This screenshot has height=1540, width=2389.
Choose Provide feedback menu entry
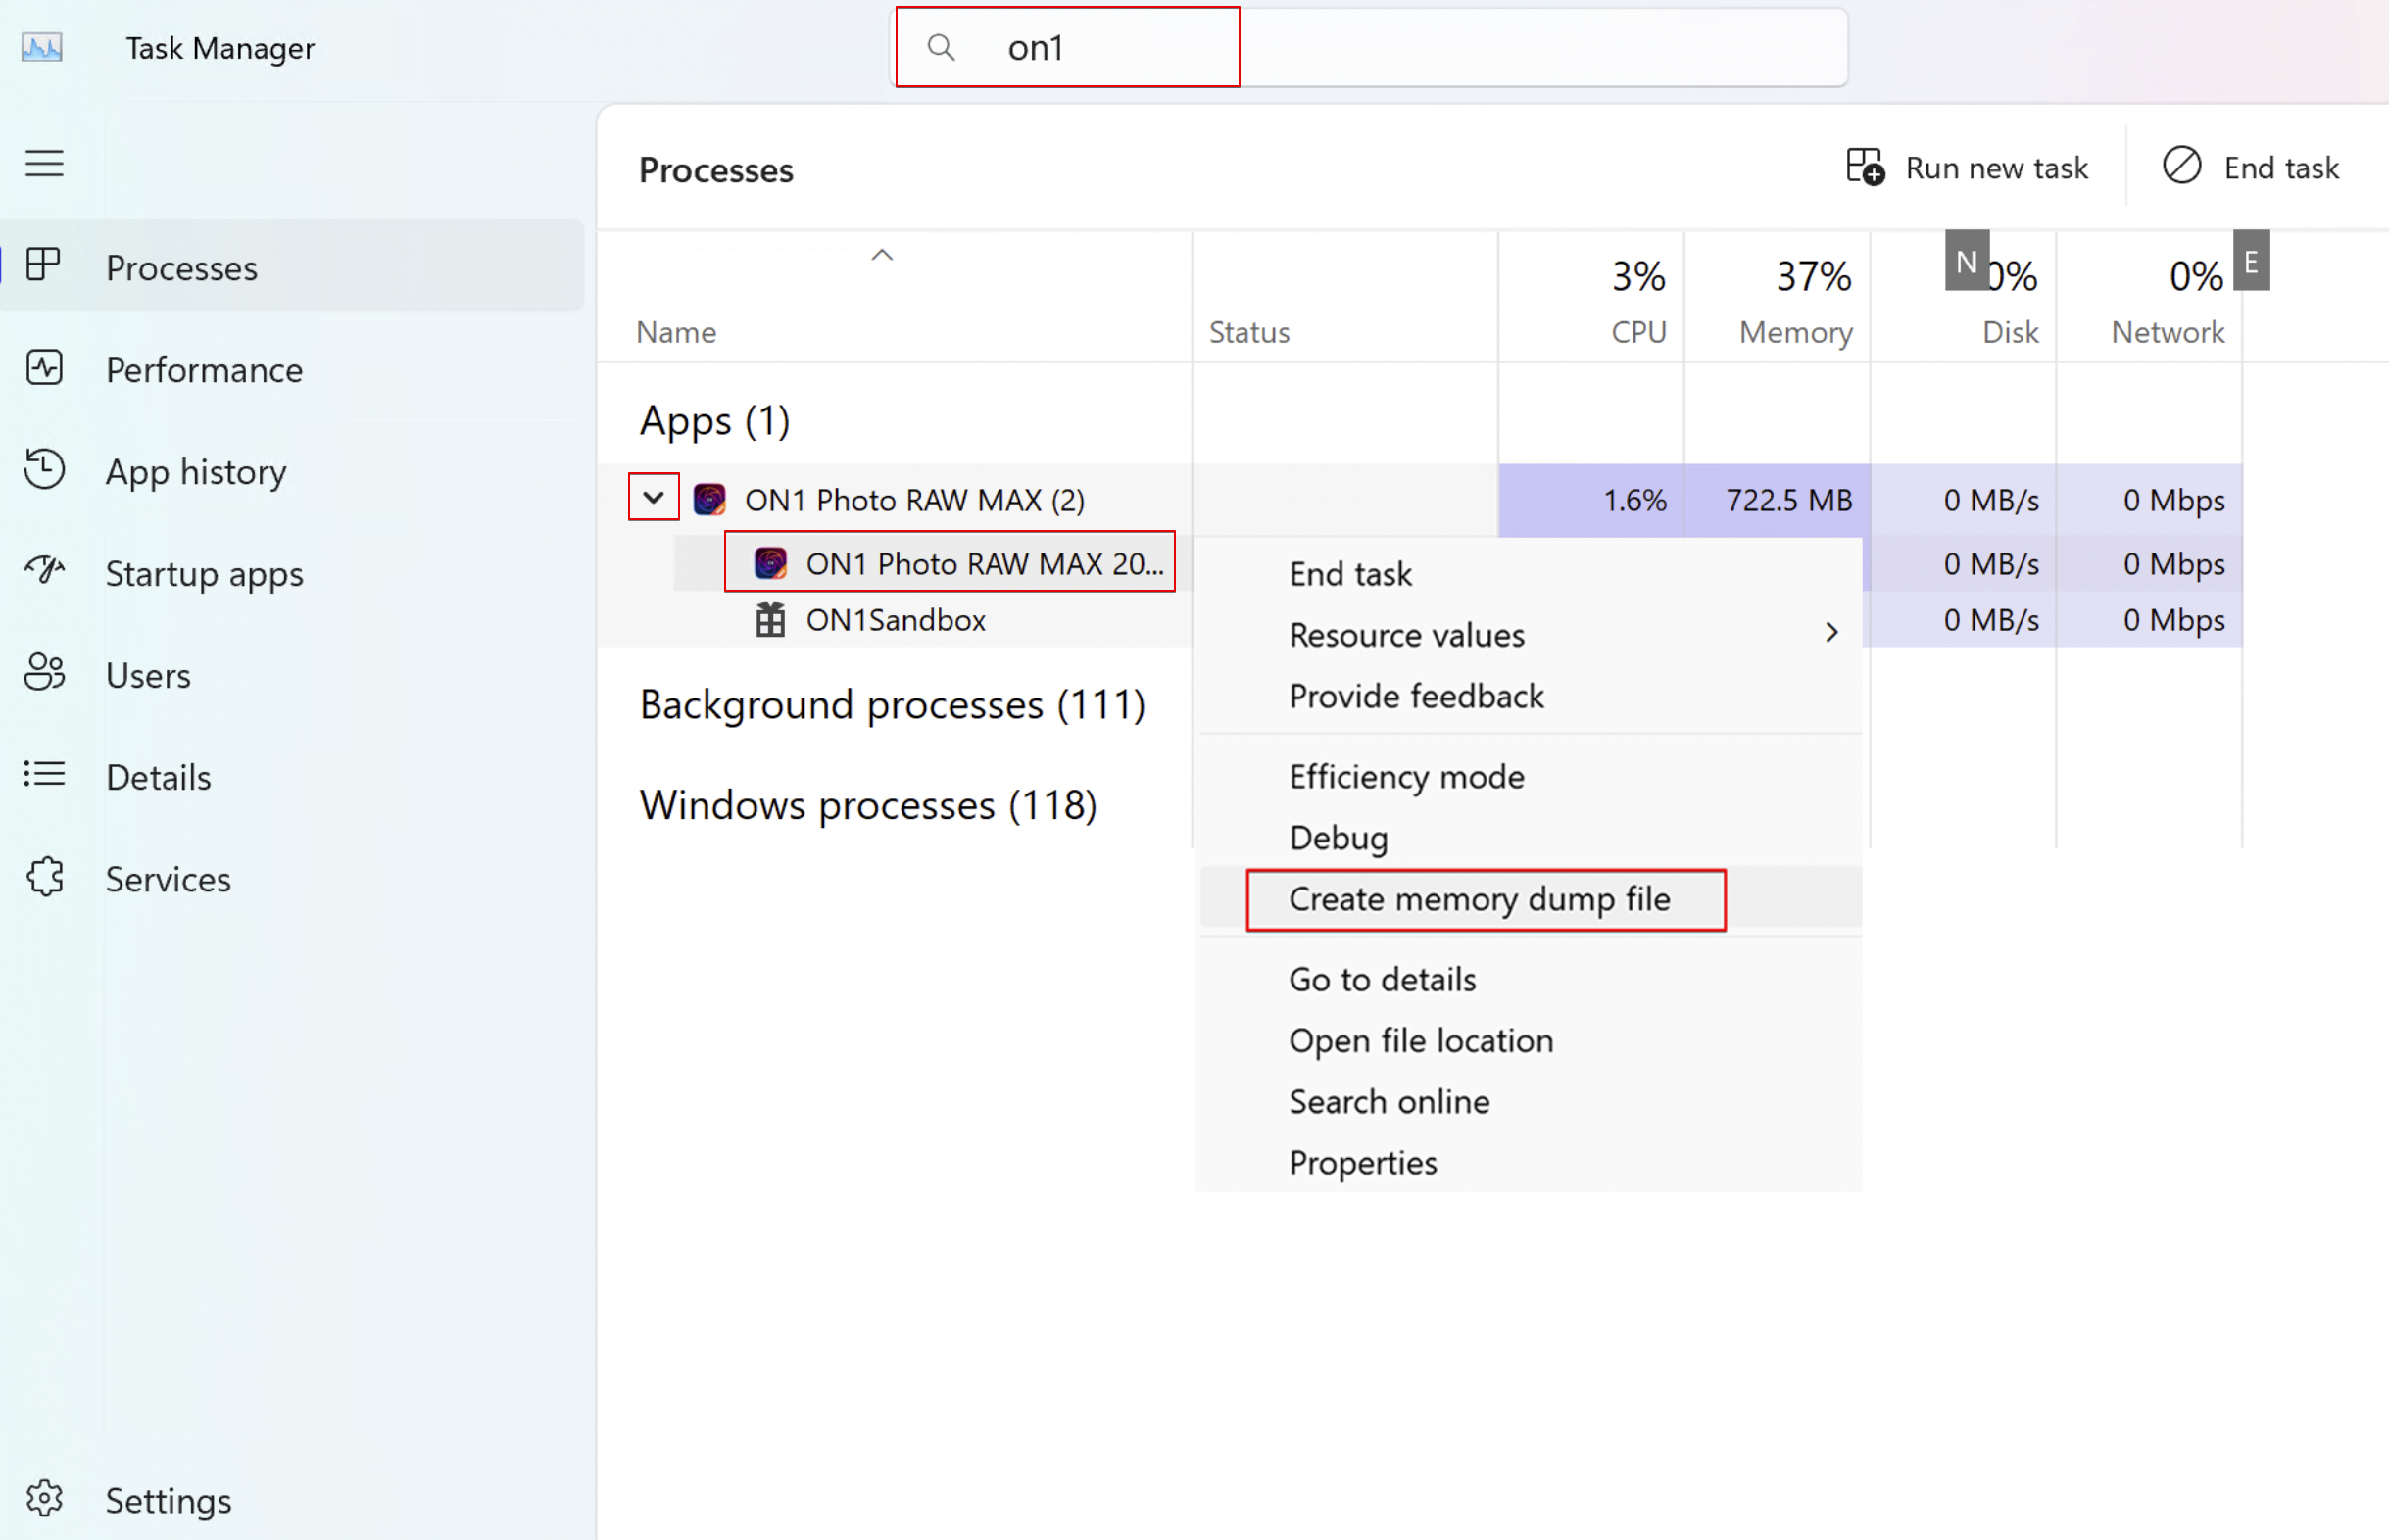tap(1530, 696)
